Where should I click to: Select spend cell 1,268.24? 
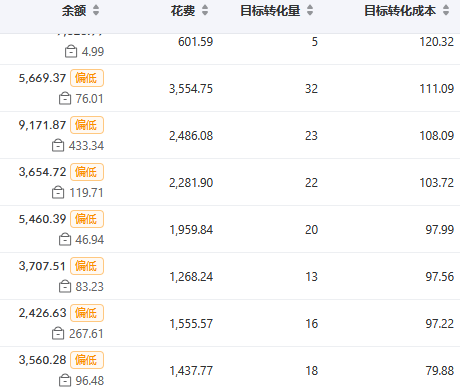[191, 277]
